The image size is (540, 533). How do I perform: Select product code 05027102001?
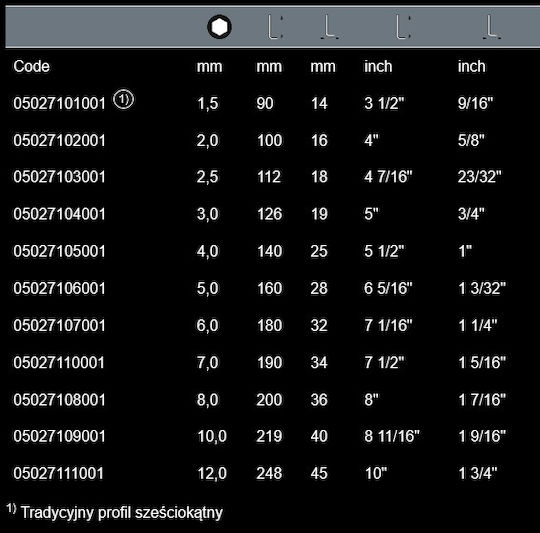[59, 140]
